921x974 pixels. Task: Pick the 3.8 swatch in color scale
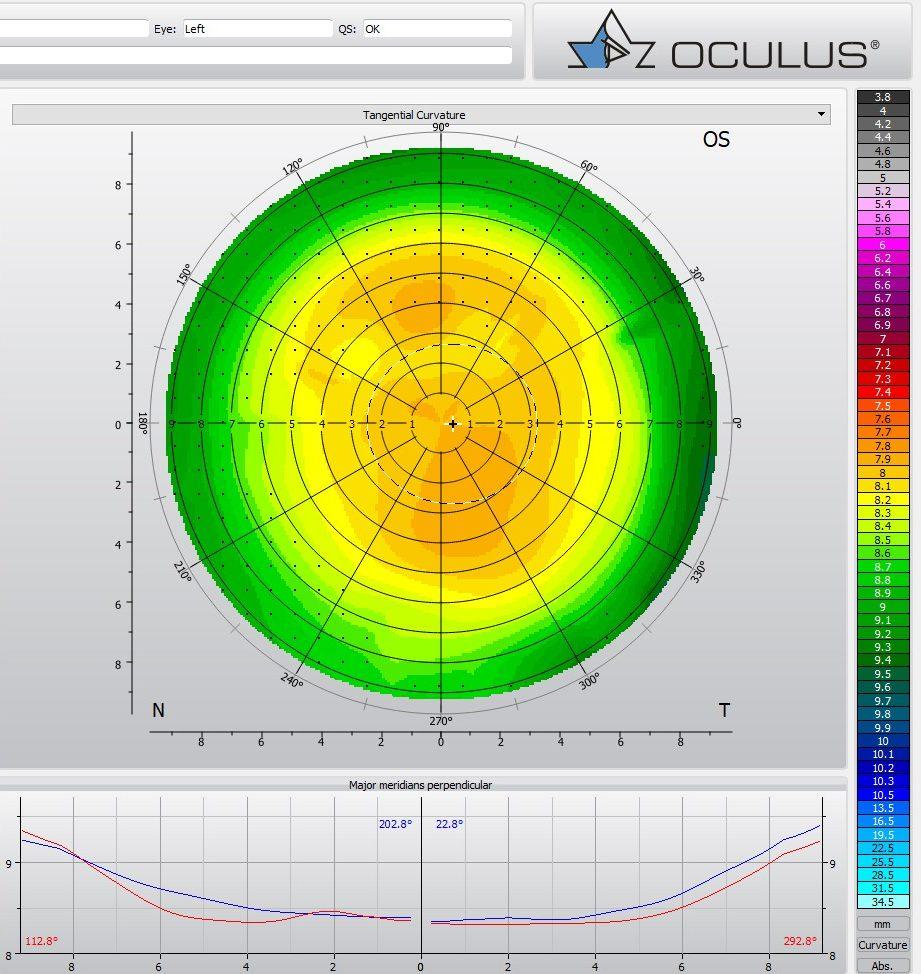882,97
